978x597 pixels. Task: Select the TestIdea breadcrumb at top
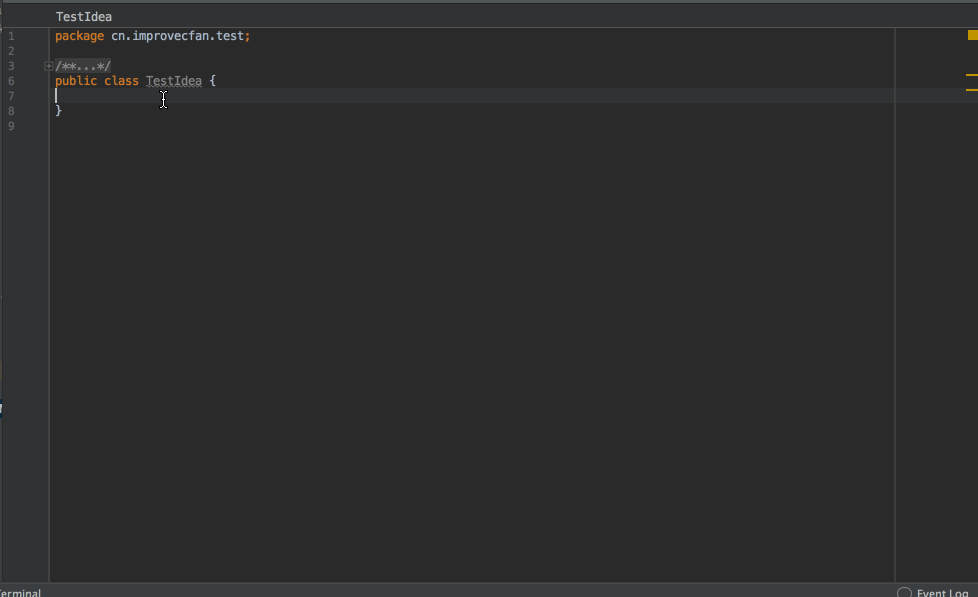(x=84, y=17)
